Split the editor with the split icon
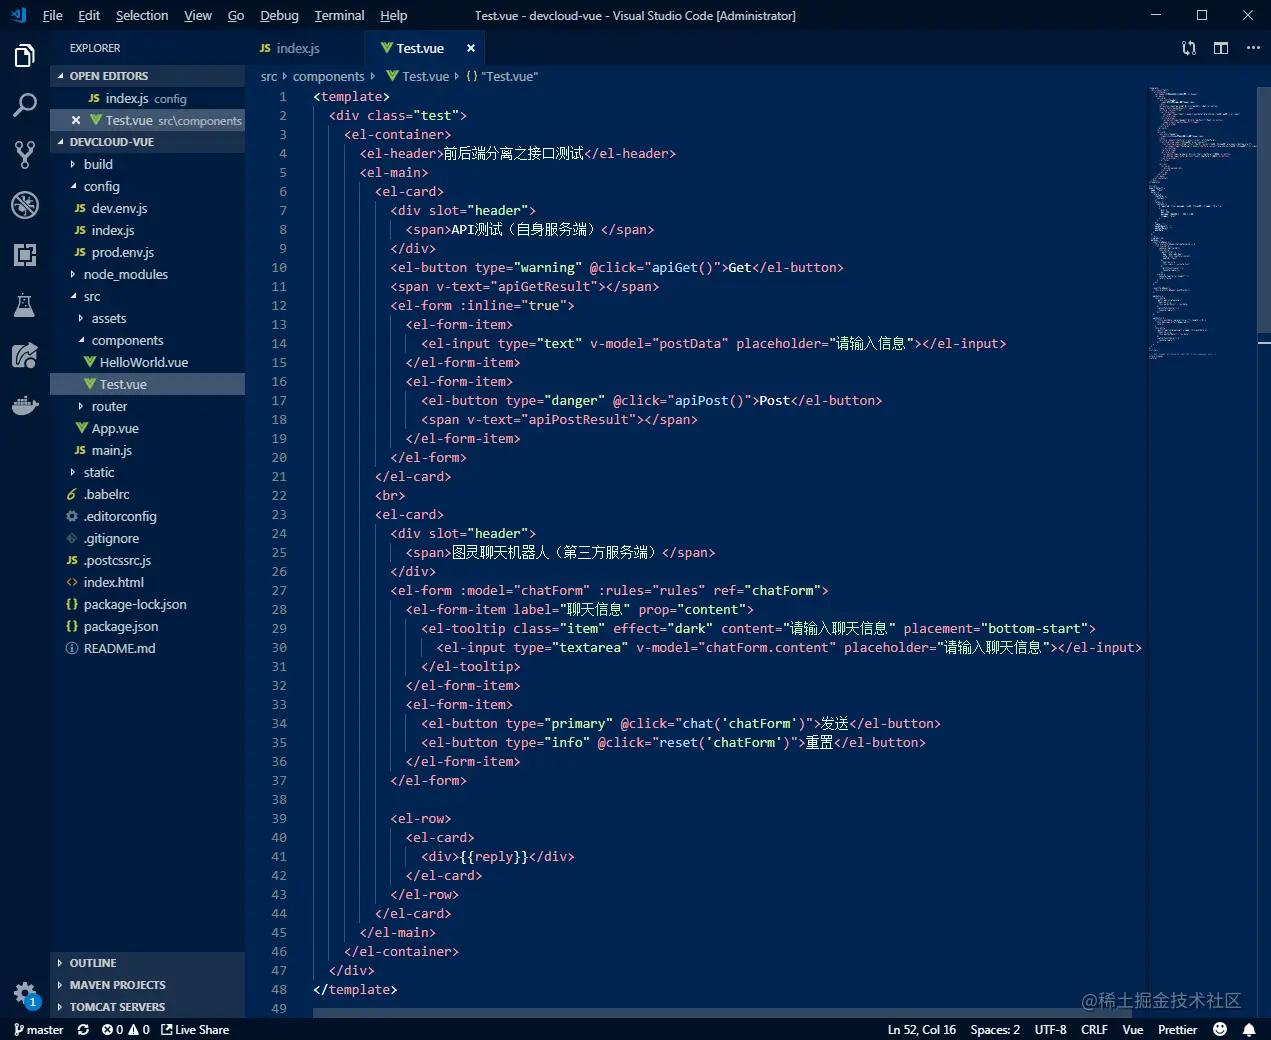Screen dimensions: 1271x1040 point(1220,47)
